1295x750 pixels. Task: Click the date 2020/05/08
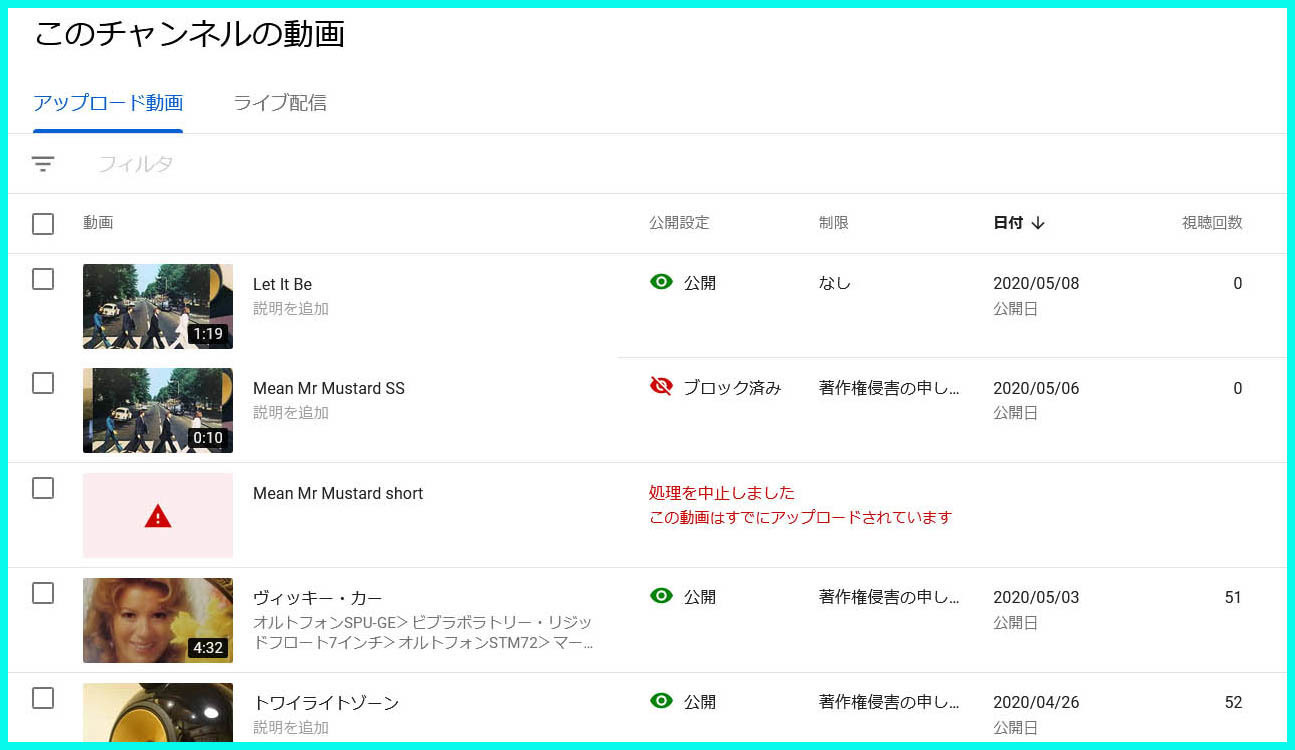tap(1036, 283)
